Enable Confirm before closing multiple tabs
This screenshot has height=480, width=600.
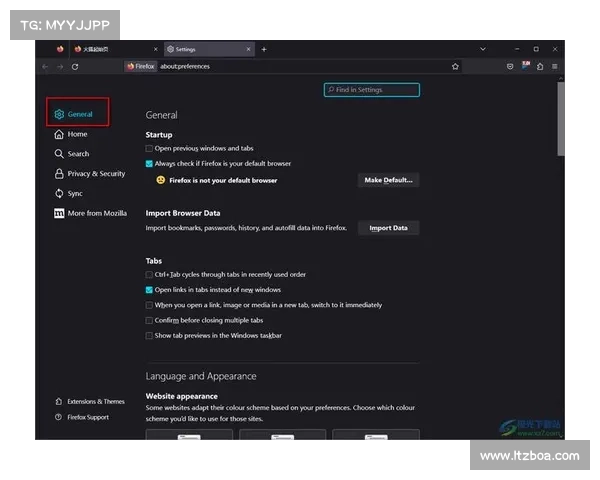tap(149, 320)
